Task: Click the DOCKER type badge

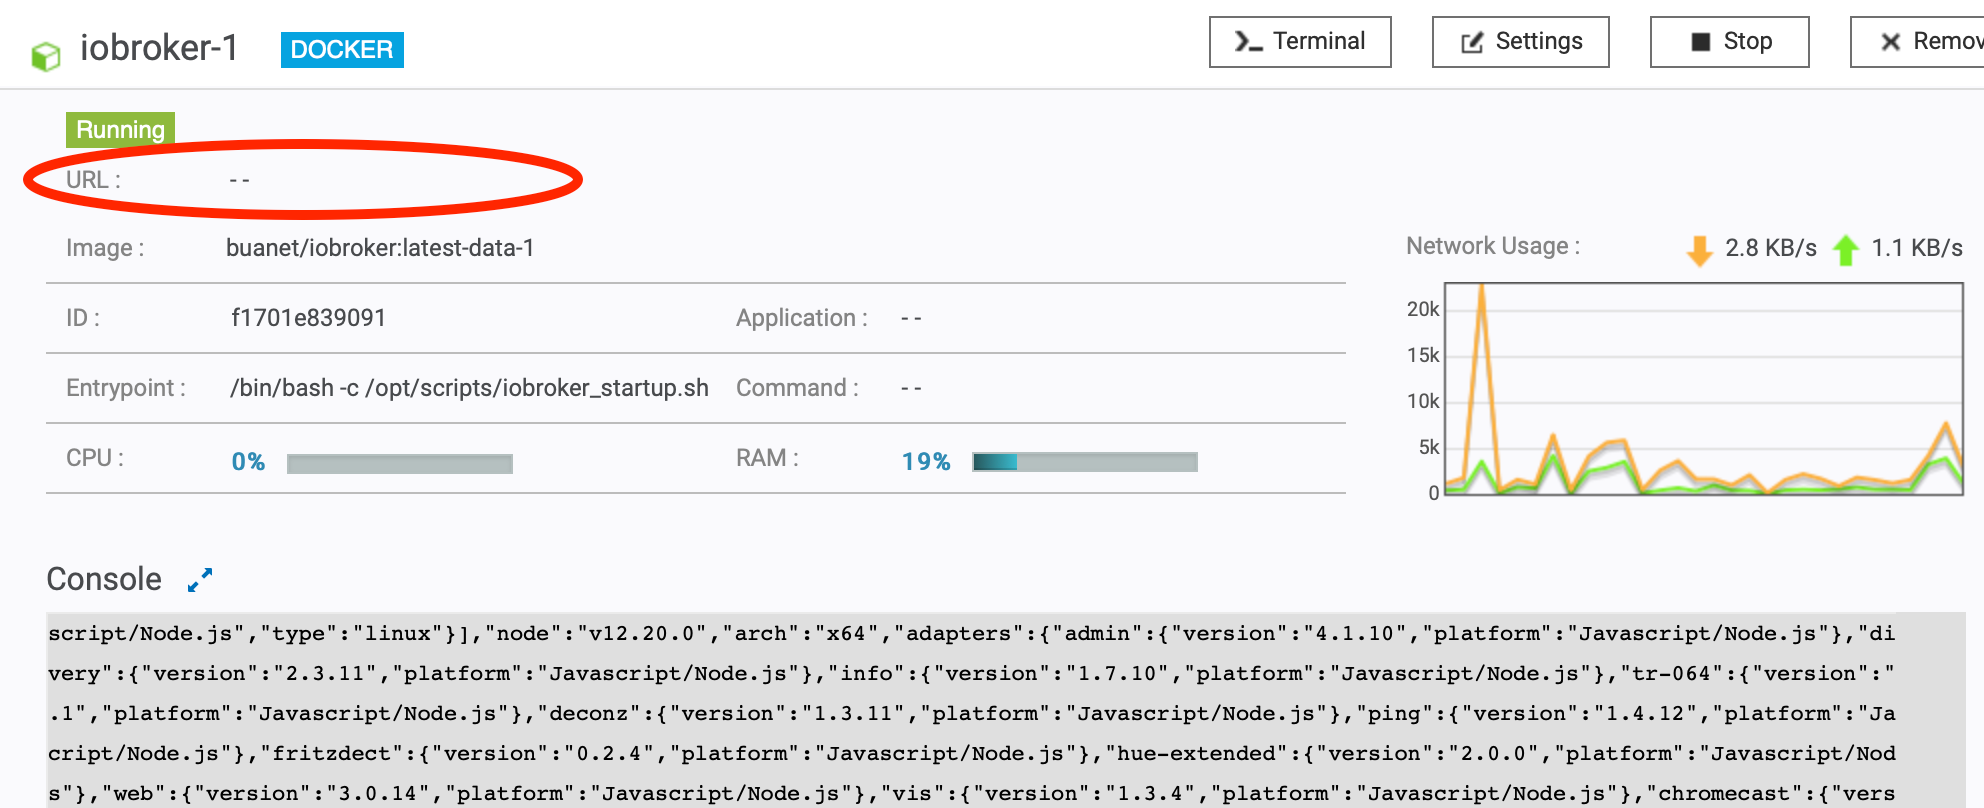Action: 342,49
